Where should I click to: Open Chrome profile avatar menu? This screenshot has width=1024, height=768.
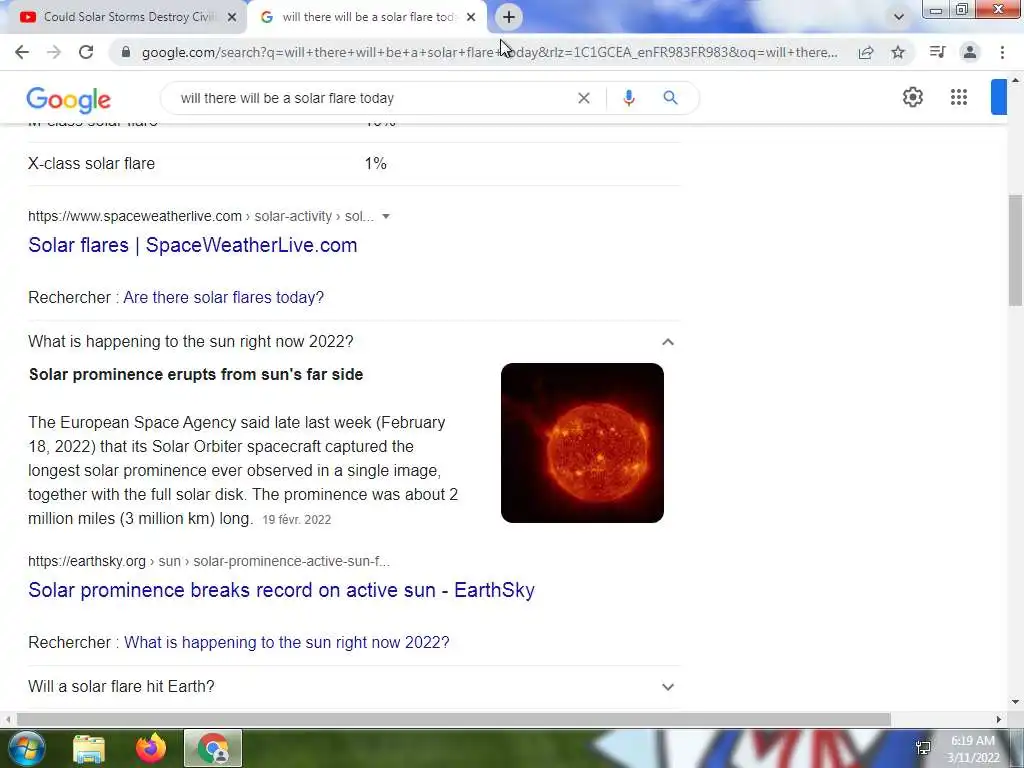point(970,52)
